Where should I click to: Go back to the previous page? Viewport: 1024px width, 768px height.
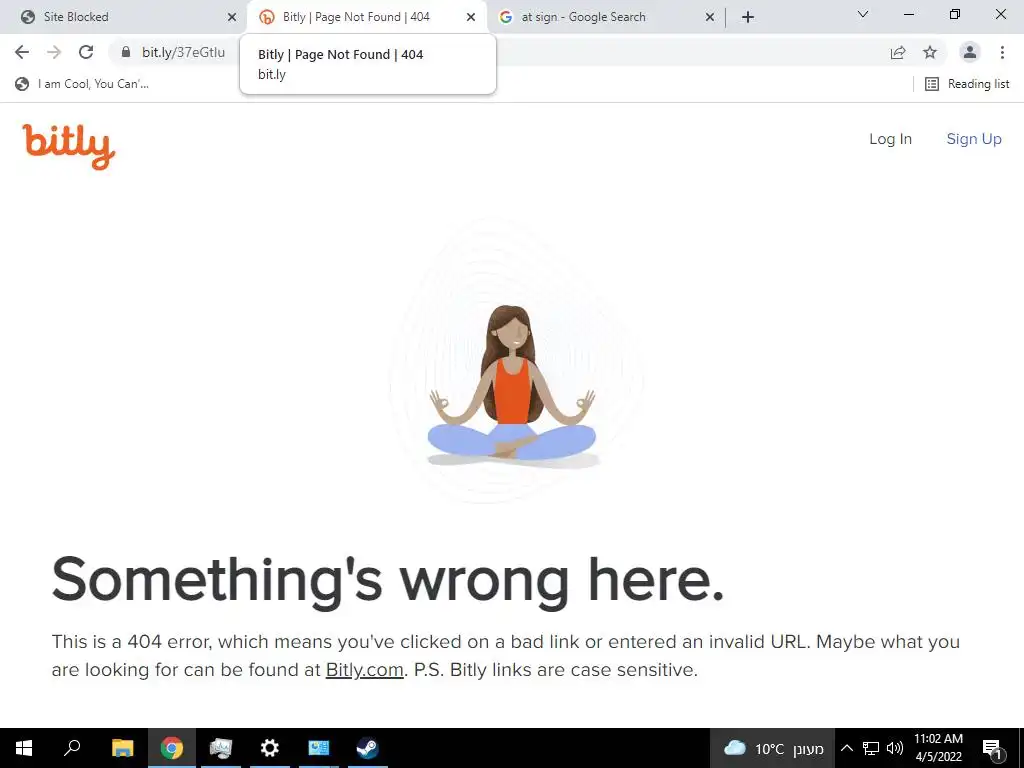pos(22,52)
